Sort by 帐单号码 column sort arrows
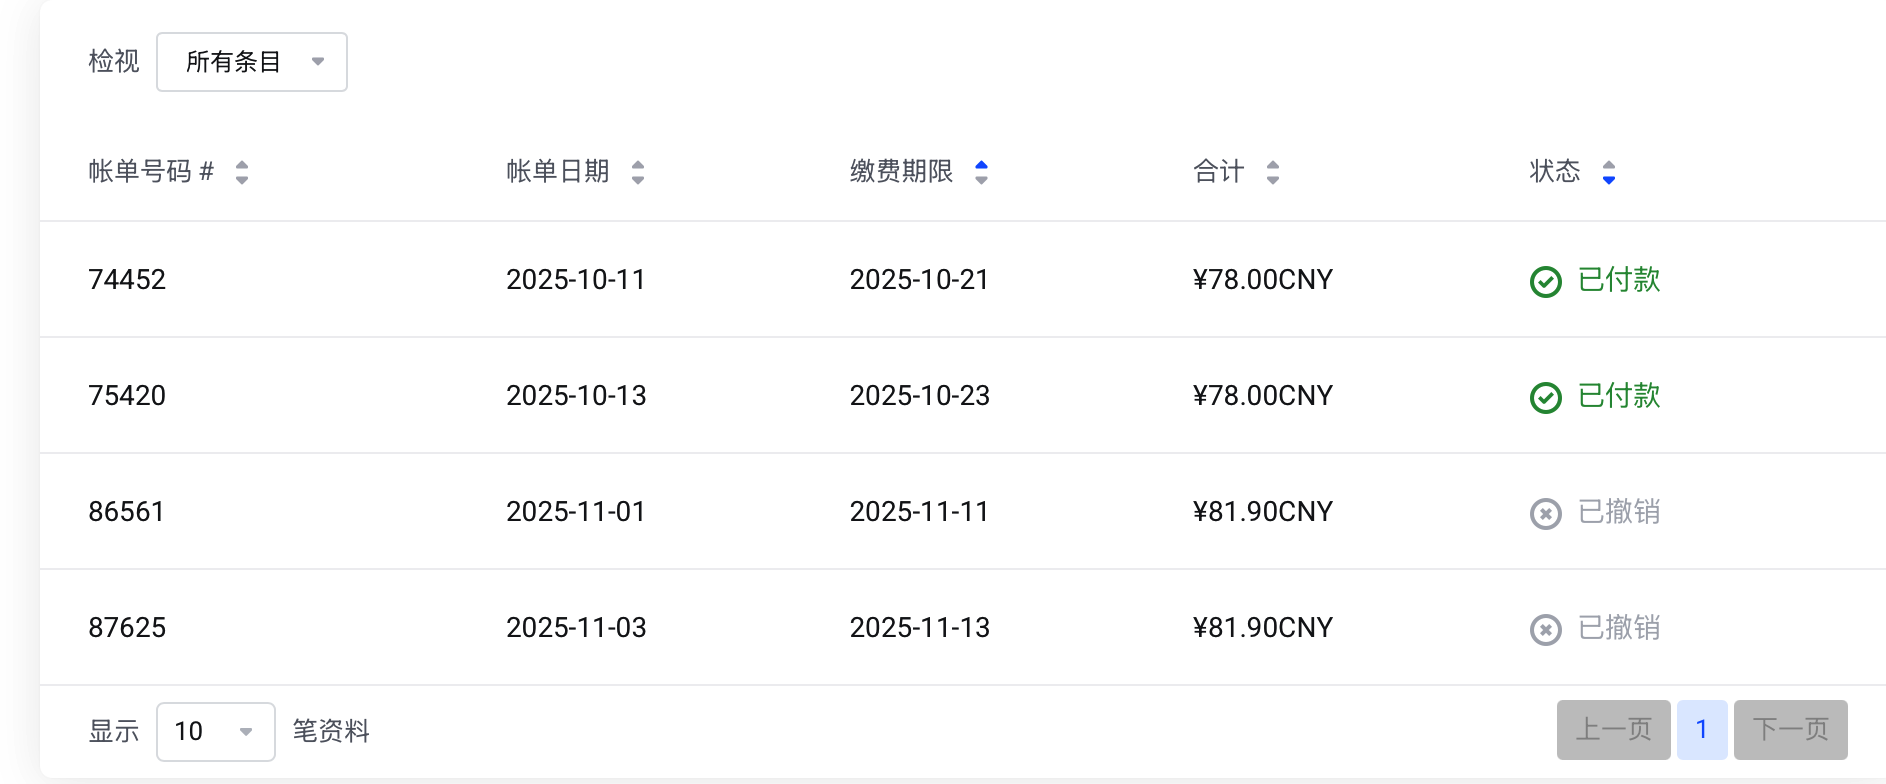 coord(242,172)
